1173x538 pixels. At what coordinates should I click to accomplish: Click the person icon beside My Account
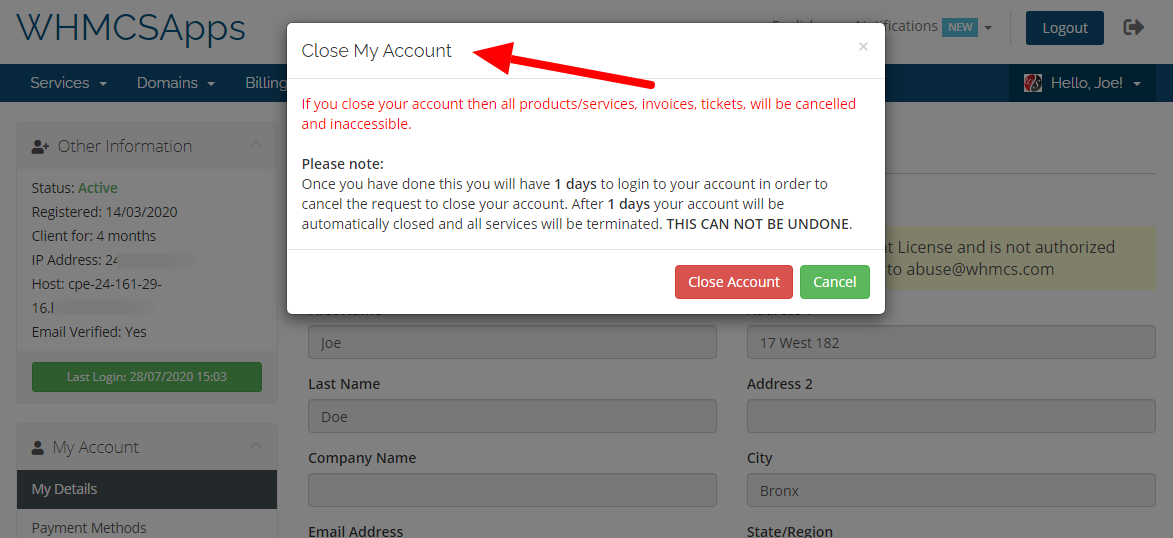pyautogui.click(x=37, y=447)
